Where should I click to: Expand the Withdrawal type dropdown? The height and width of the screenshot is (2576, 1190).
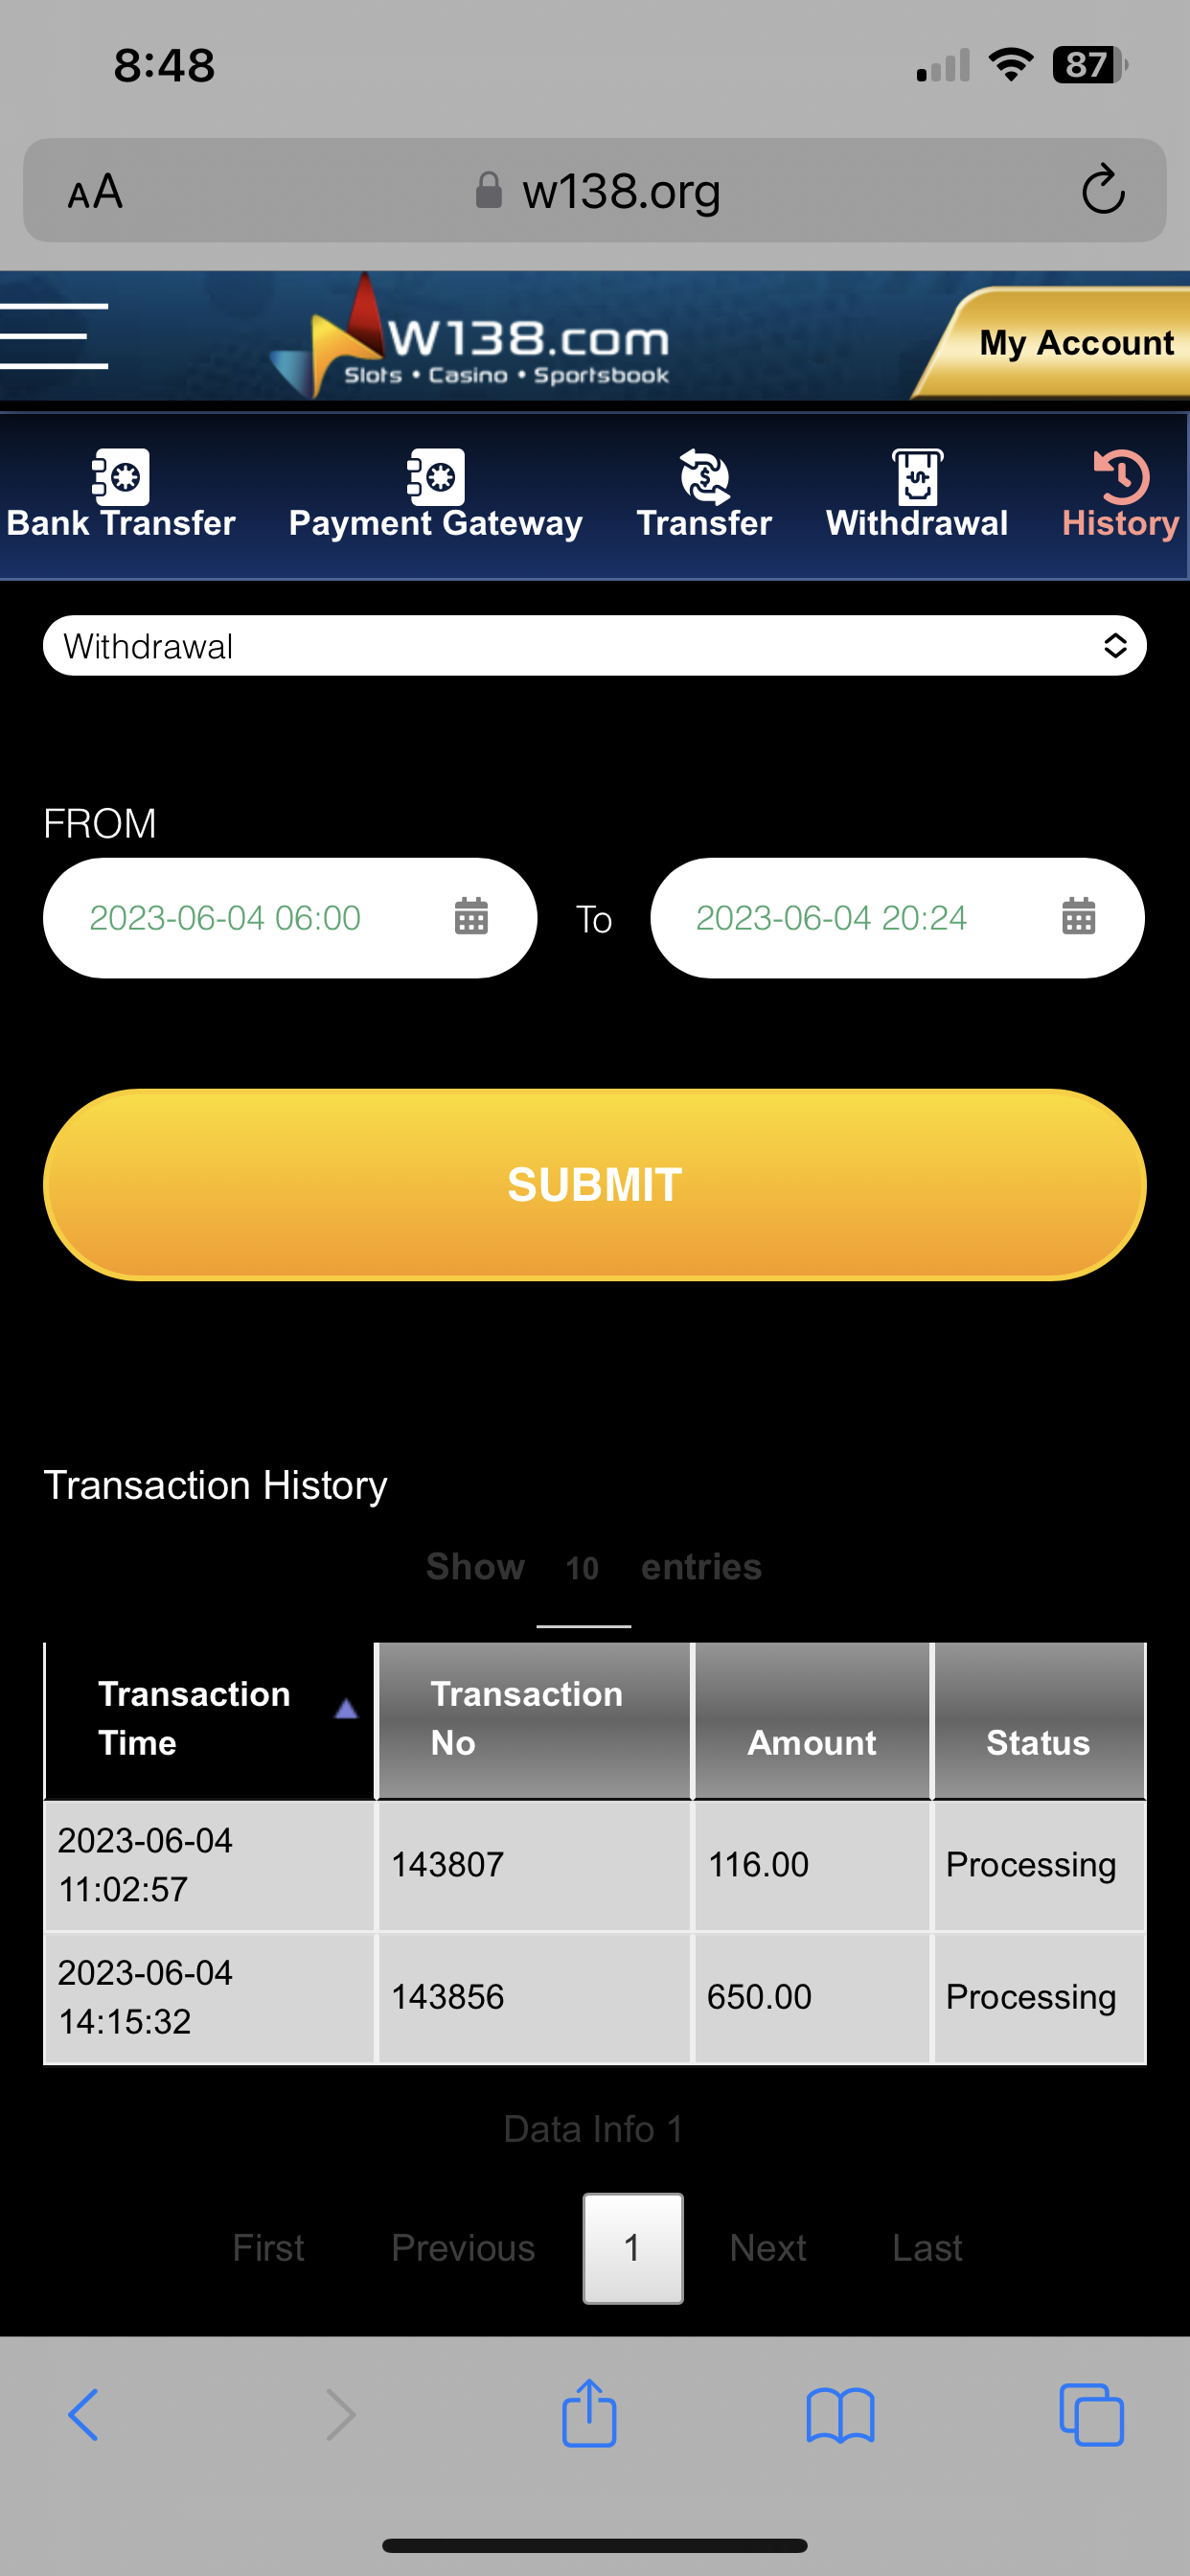click(594, 646)
